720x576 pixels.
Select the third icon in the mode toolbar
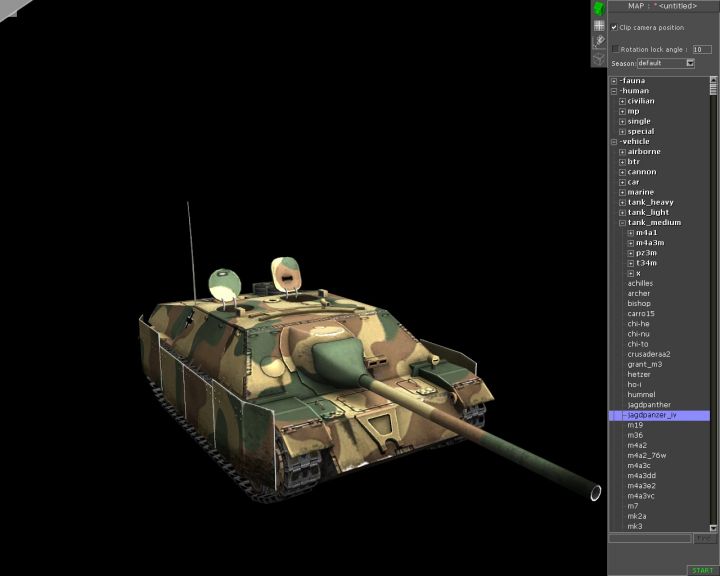(x=599, y=42)
